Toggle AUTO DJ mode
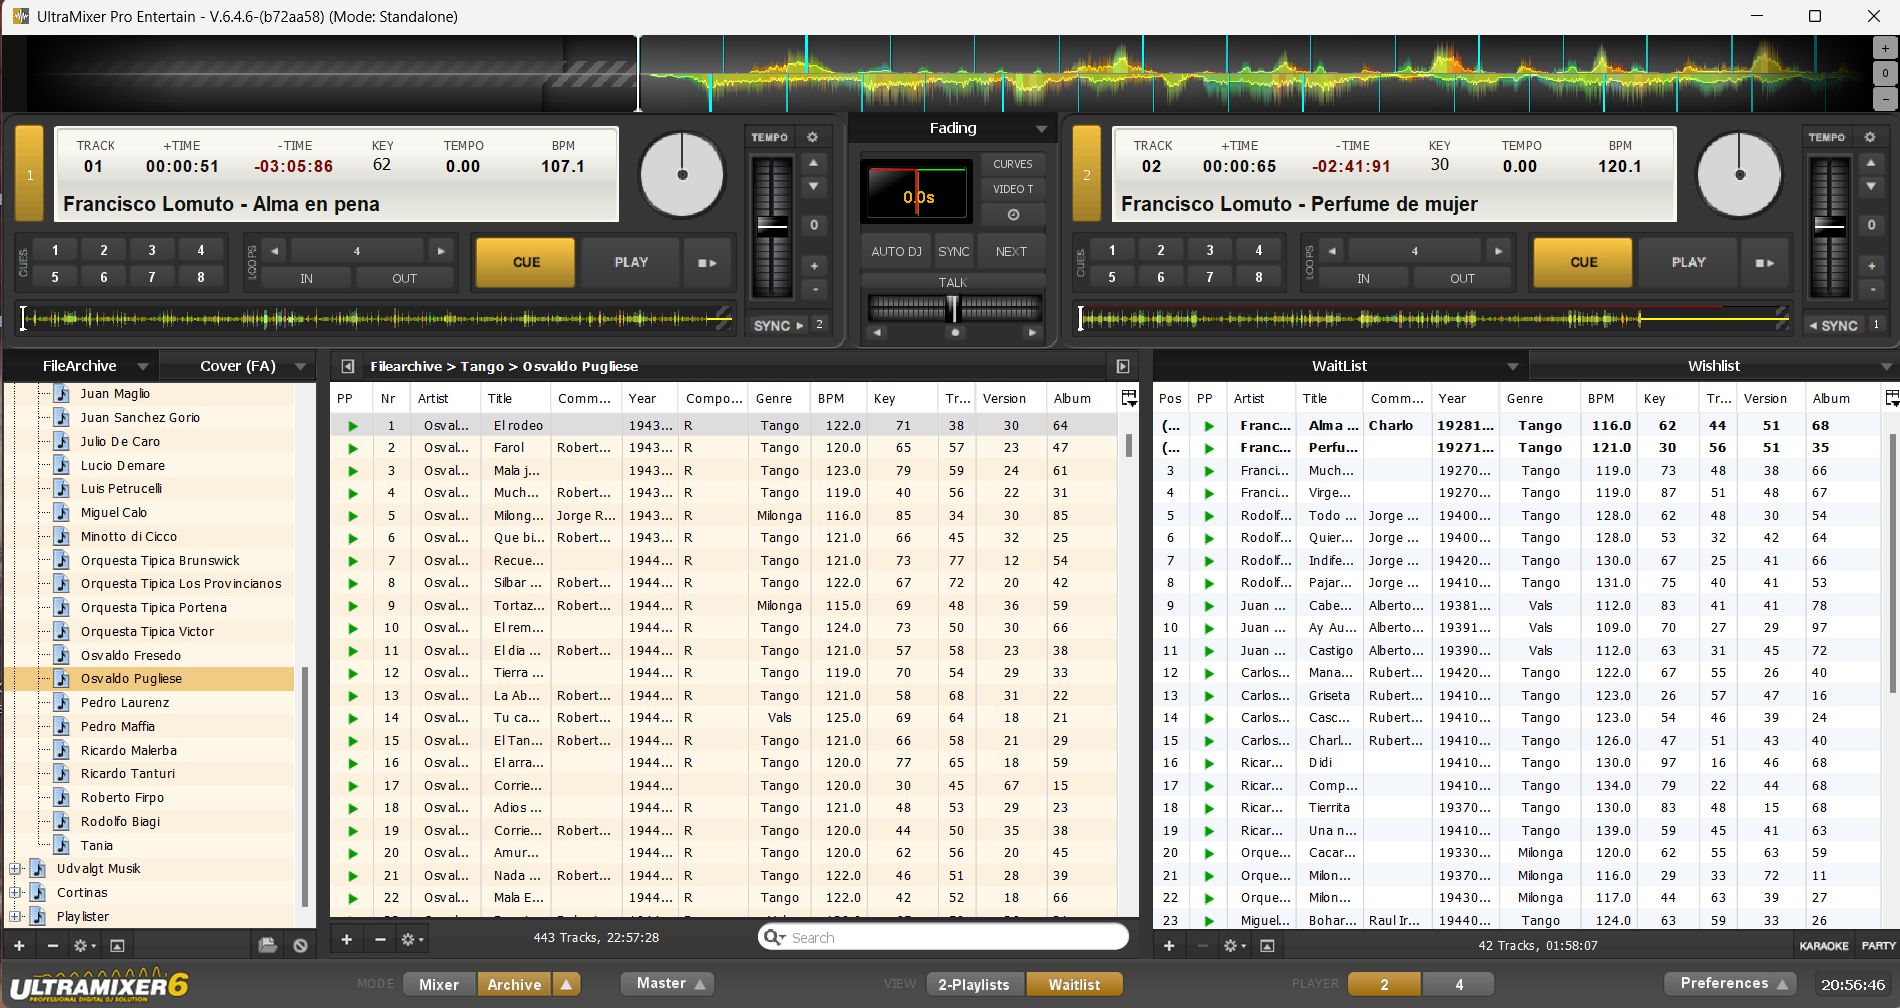 point(896,252)
